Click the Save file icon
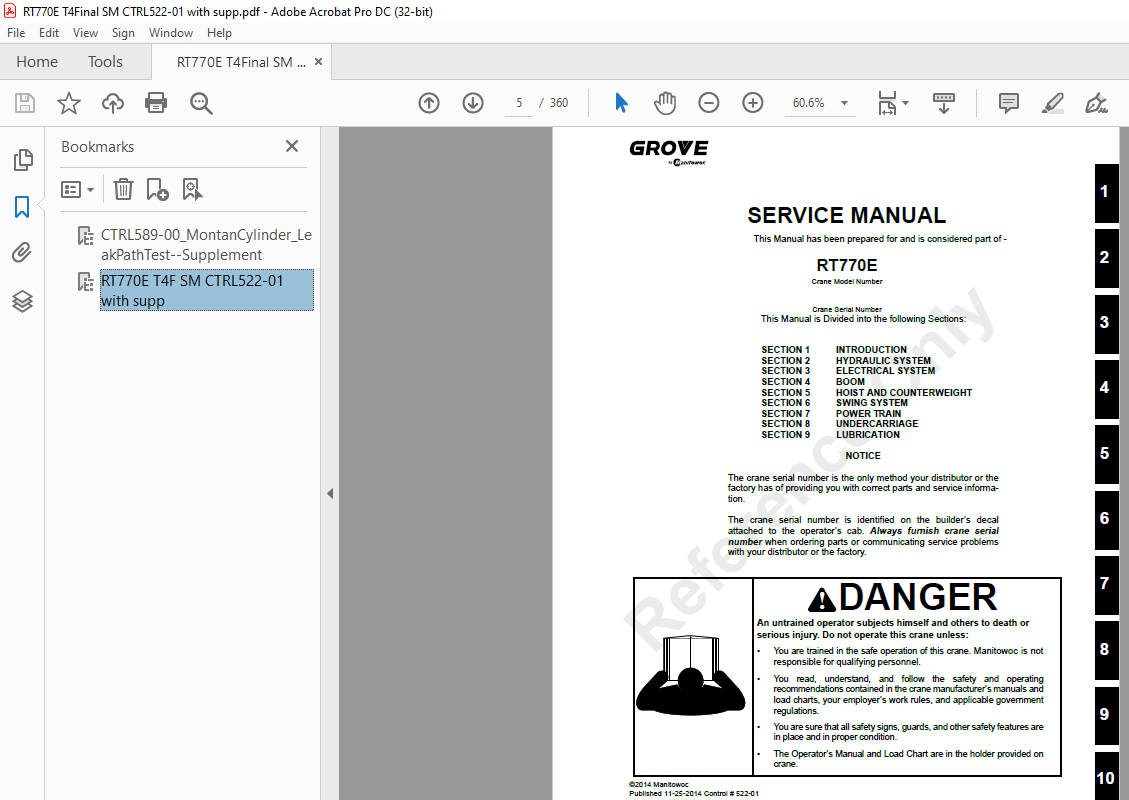This screenshot has height=800, width=1129. coord(24,103)
